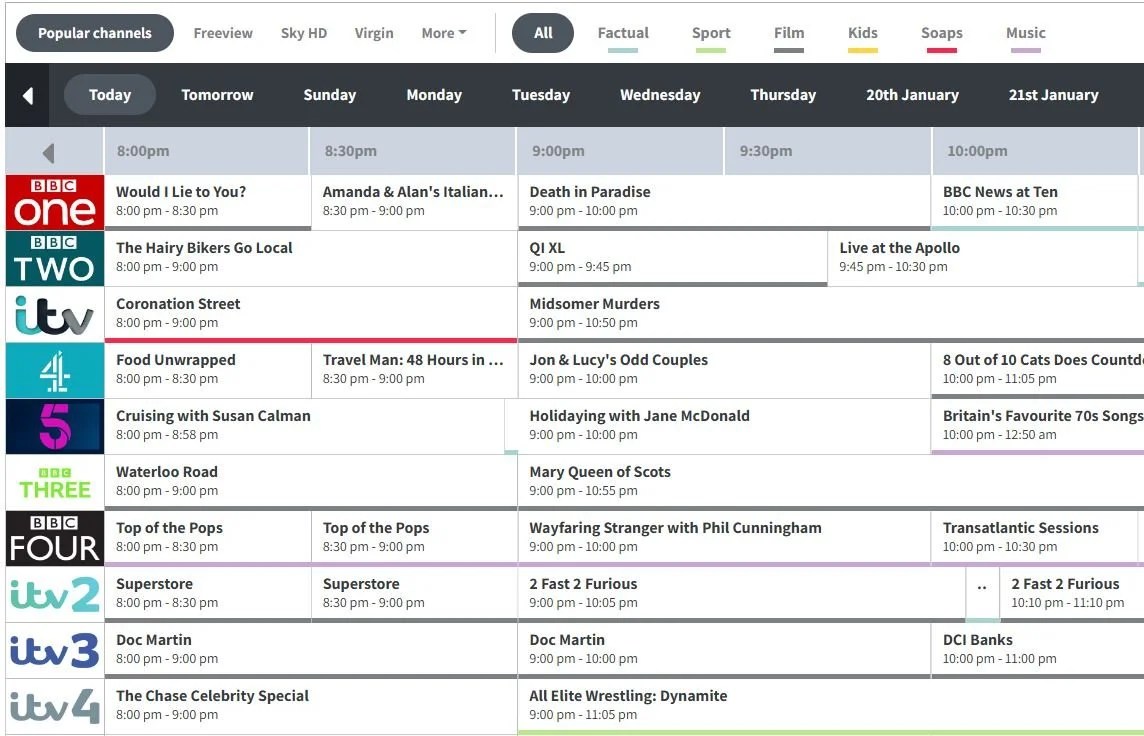Open 8 Out of 10 Cats listing

click(x=1037, y=370)
